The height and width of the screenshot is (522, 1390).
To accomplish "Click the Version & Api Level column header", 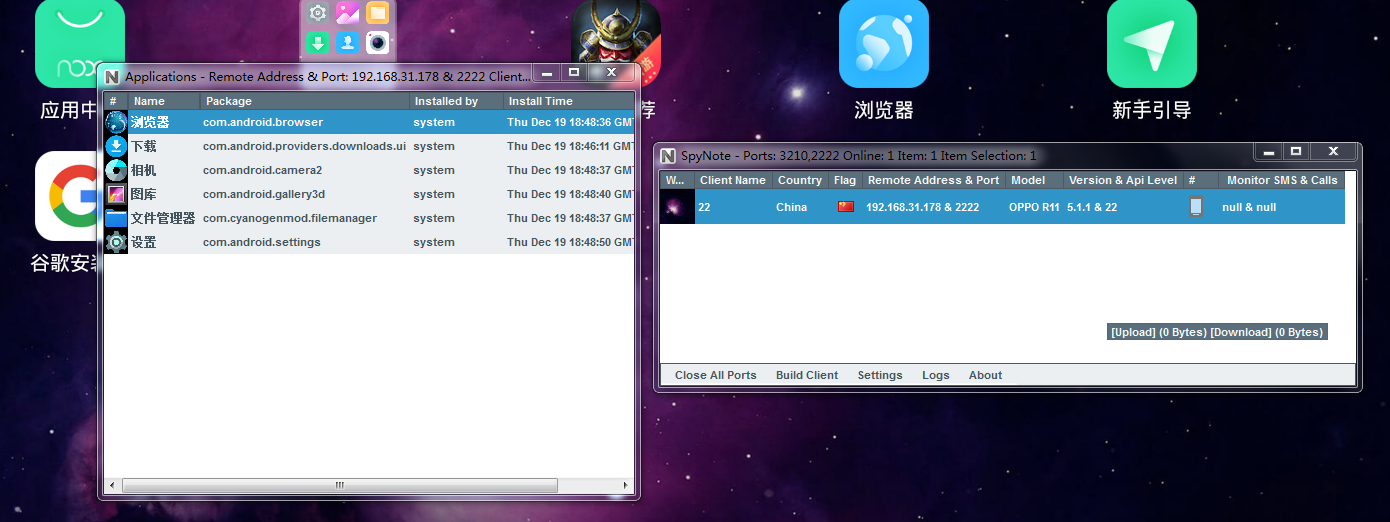I will pyautogui.click(x=1122, y=180).
